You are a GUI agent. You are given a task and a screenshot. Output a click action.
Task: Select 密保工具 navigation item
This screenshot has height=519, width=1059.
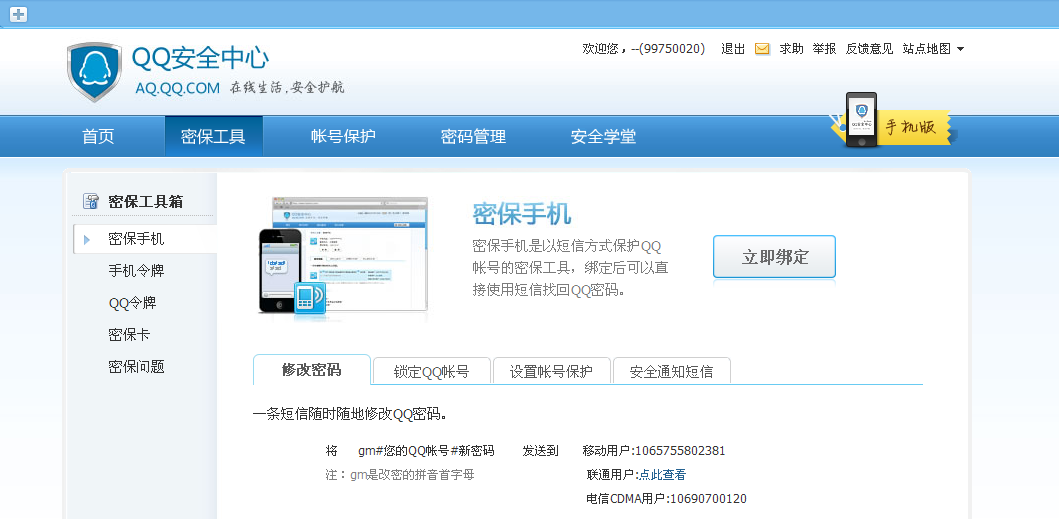point(213,137)
